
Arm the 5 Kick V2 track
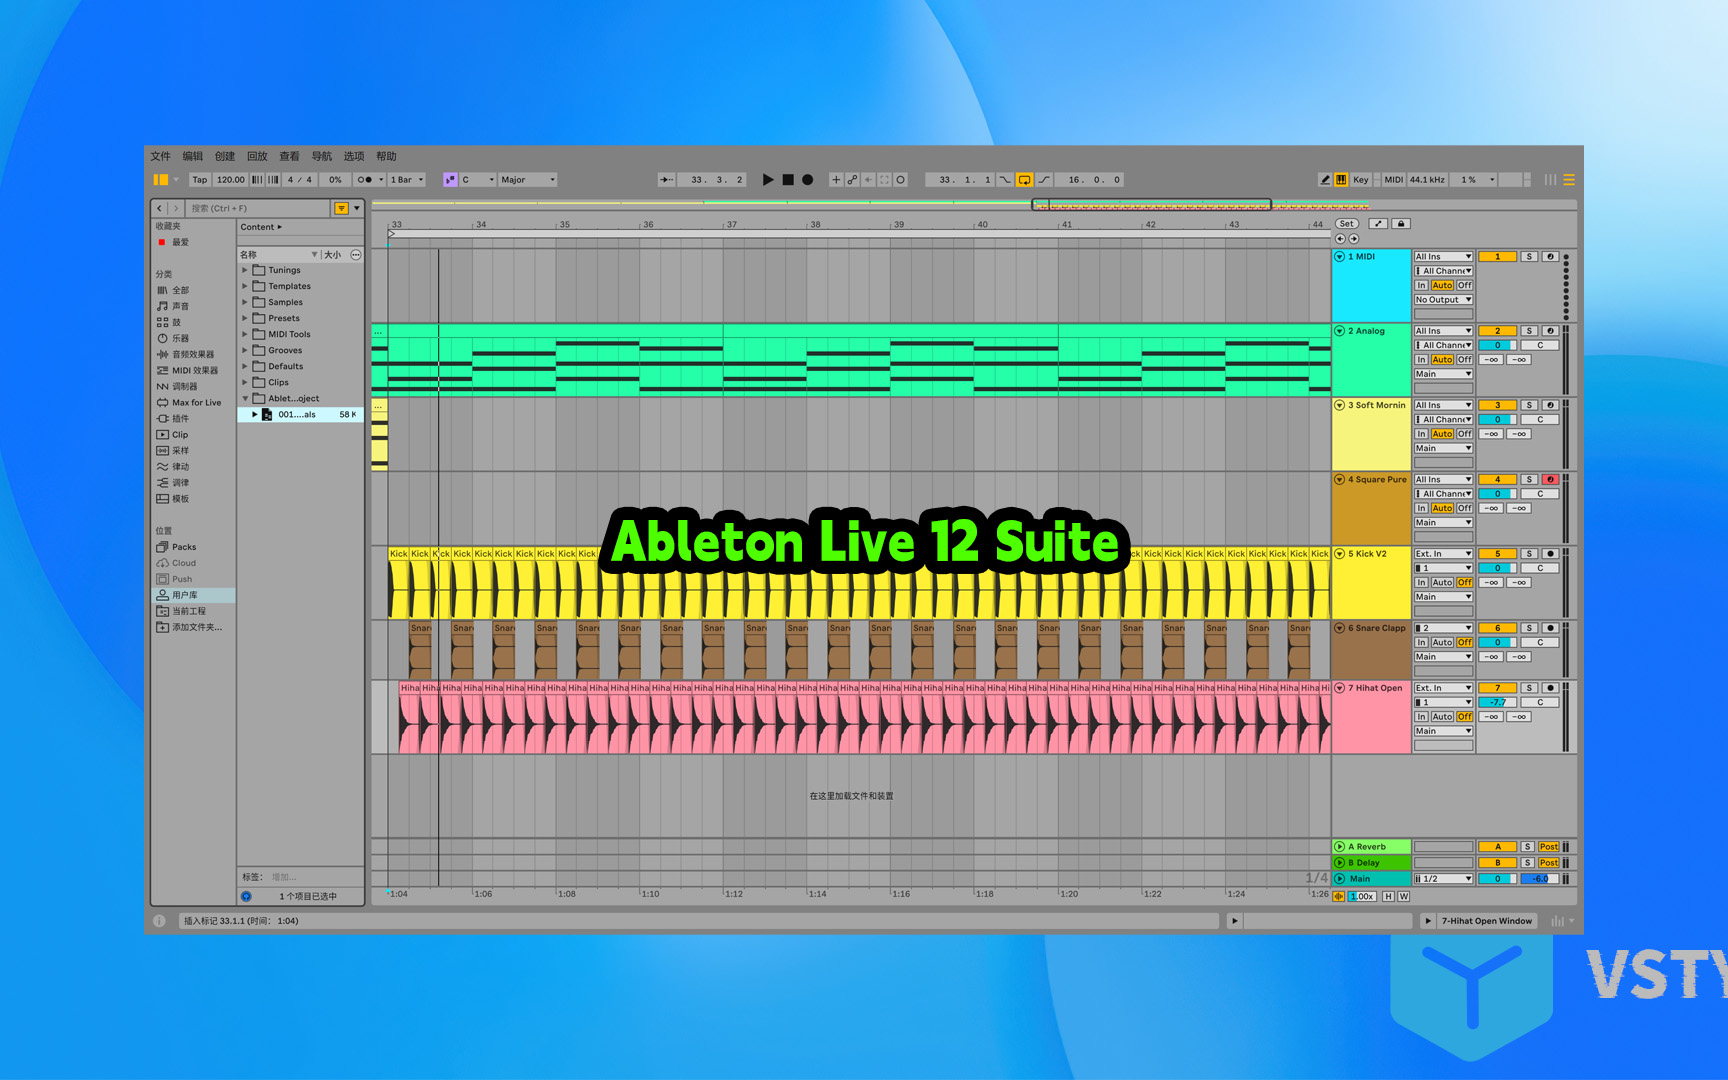1550,554
